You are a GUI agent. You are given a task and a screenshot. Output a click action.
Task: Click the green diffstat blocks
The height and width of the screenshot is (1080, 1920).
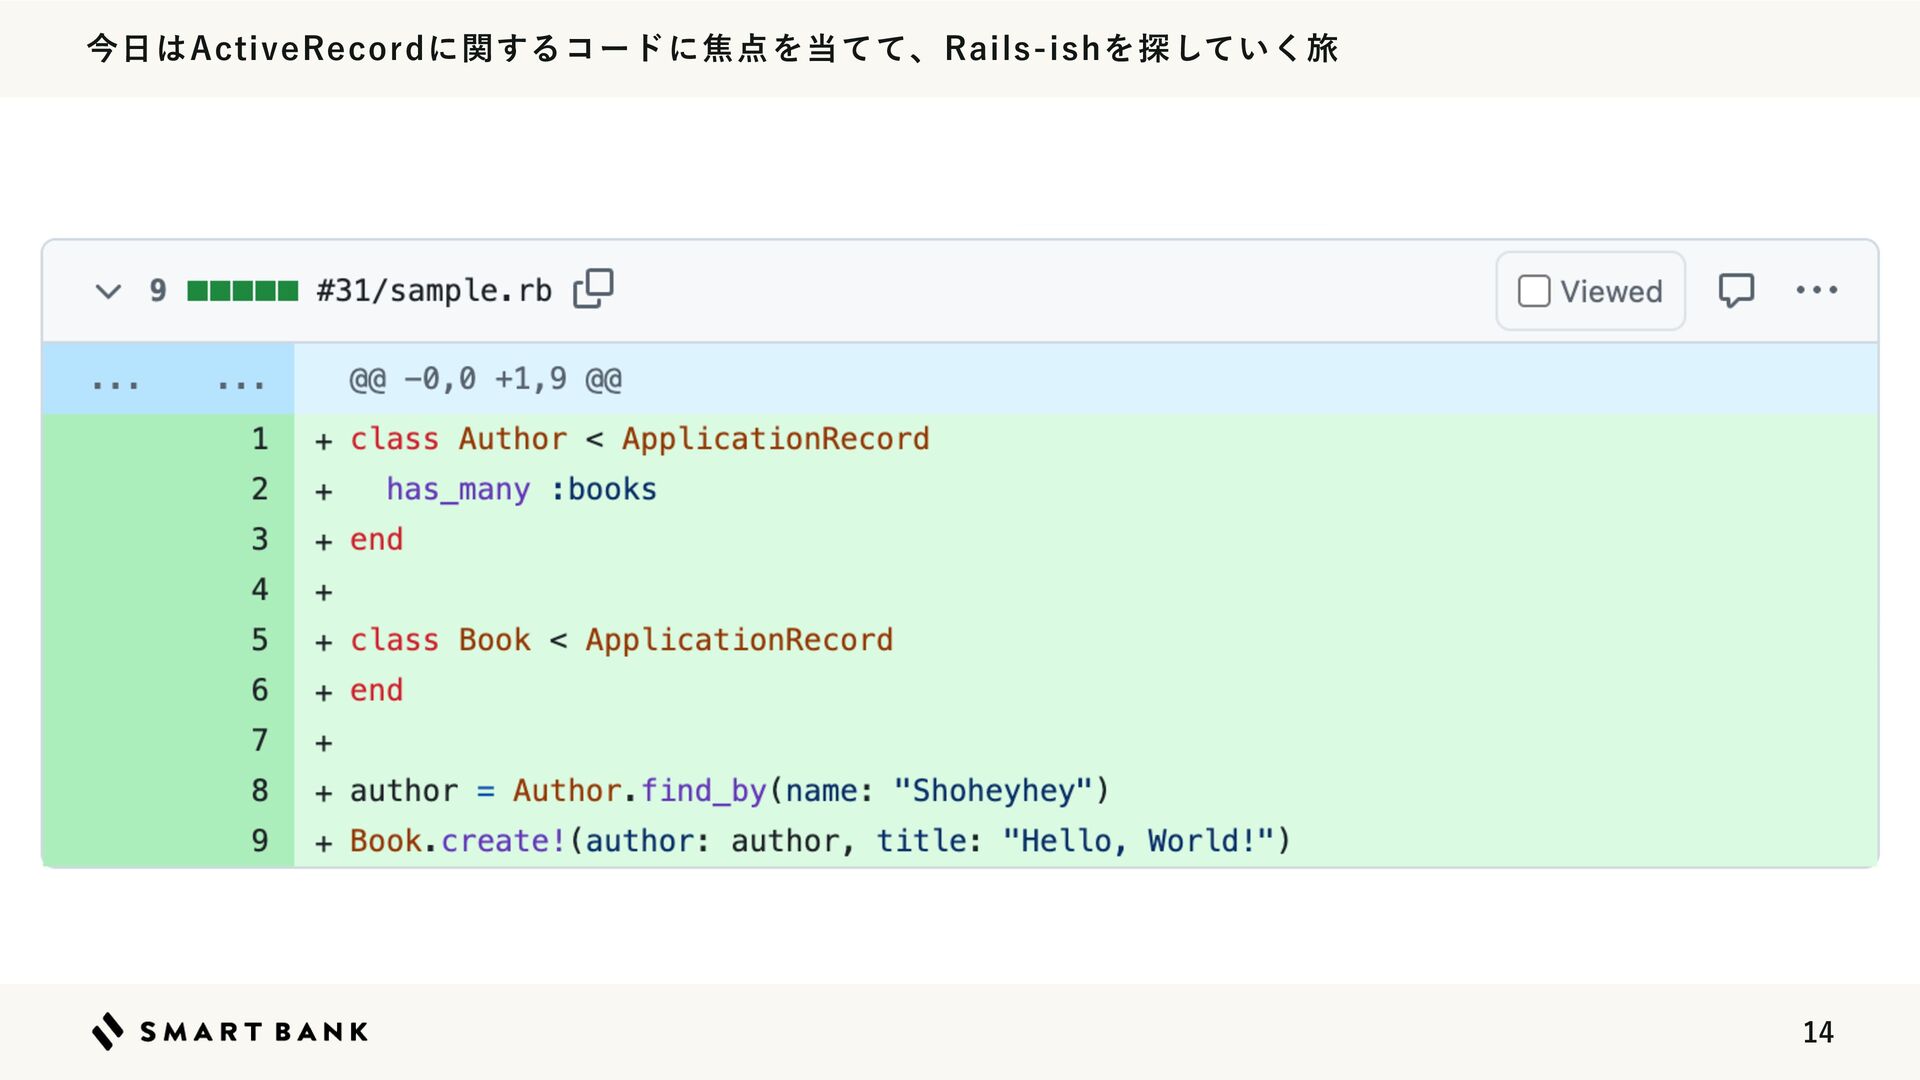[x=242, y=291]
